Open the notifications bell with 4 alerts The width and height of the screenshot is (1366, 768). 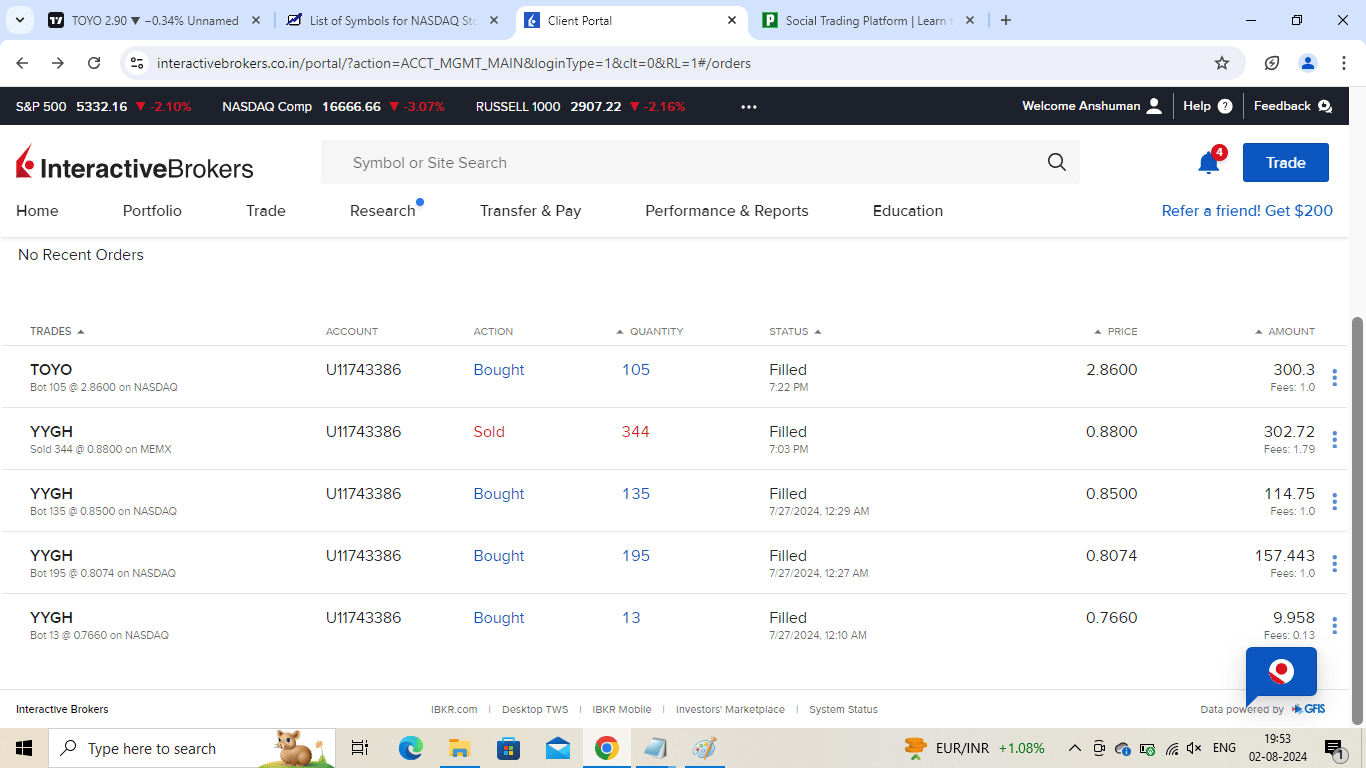click(x=1210, y=162)
